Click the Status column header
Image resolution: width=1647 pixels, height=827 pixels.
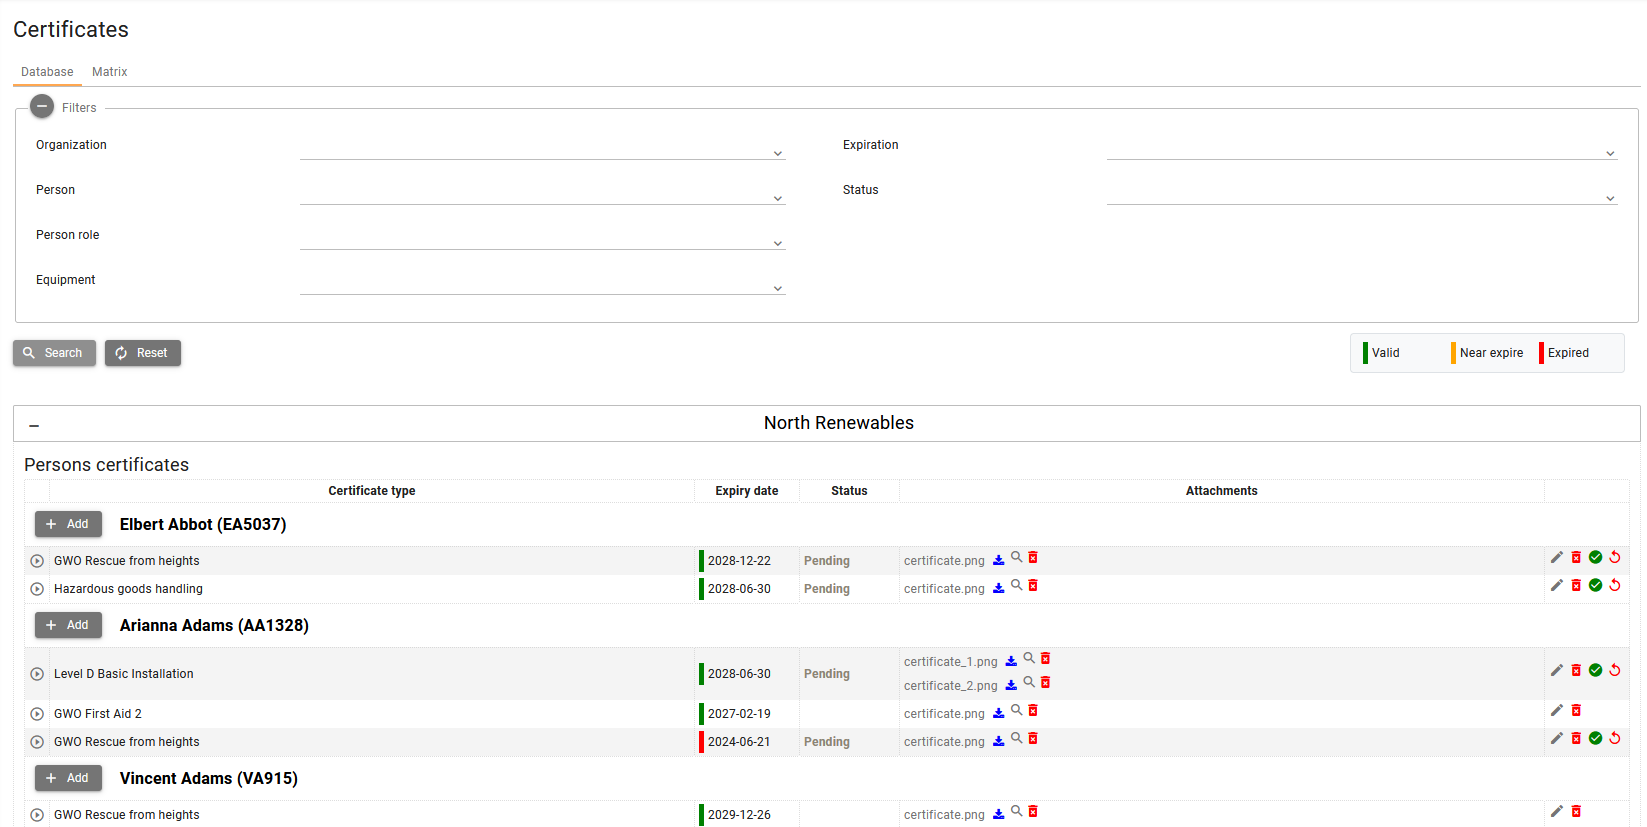coord(849,491)
